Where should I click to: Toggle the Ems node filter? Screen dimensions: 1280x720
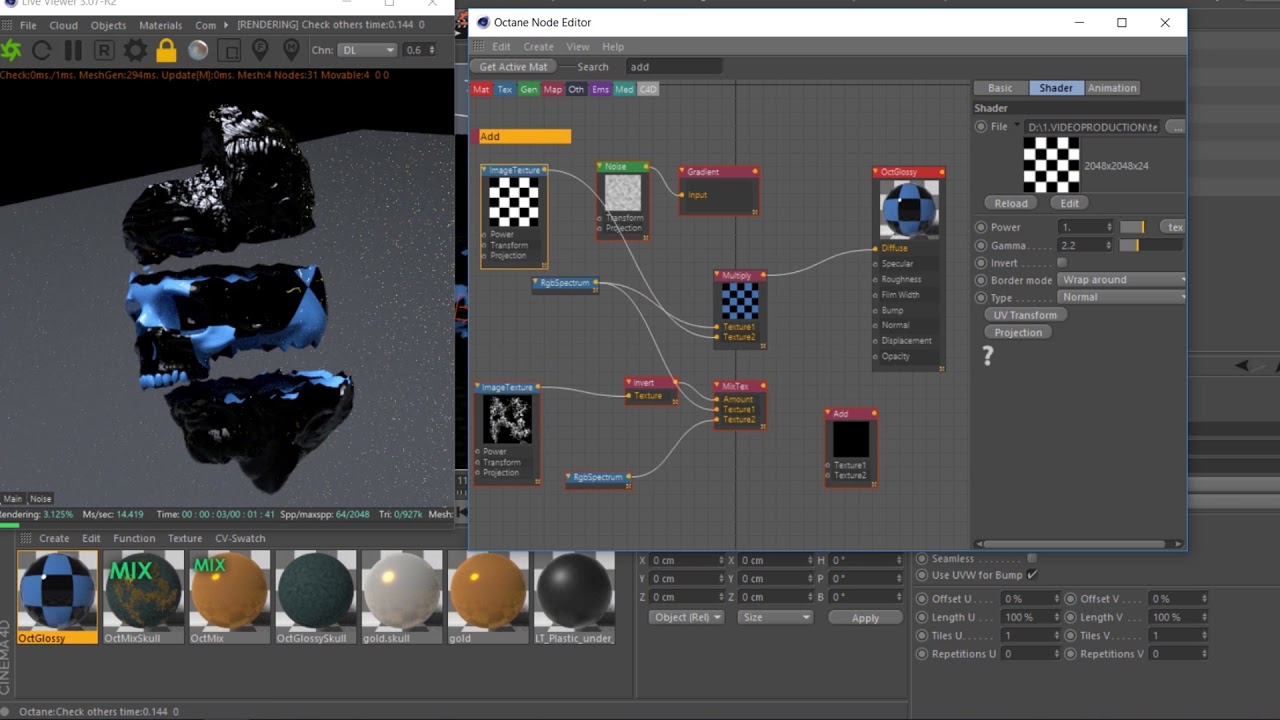click(600, 89)
